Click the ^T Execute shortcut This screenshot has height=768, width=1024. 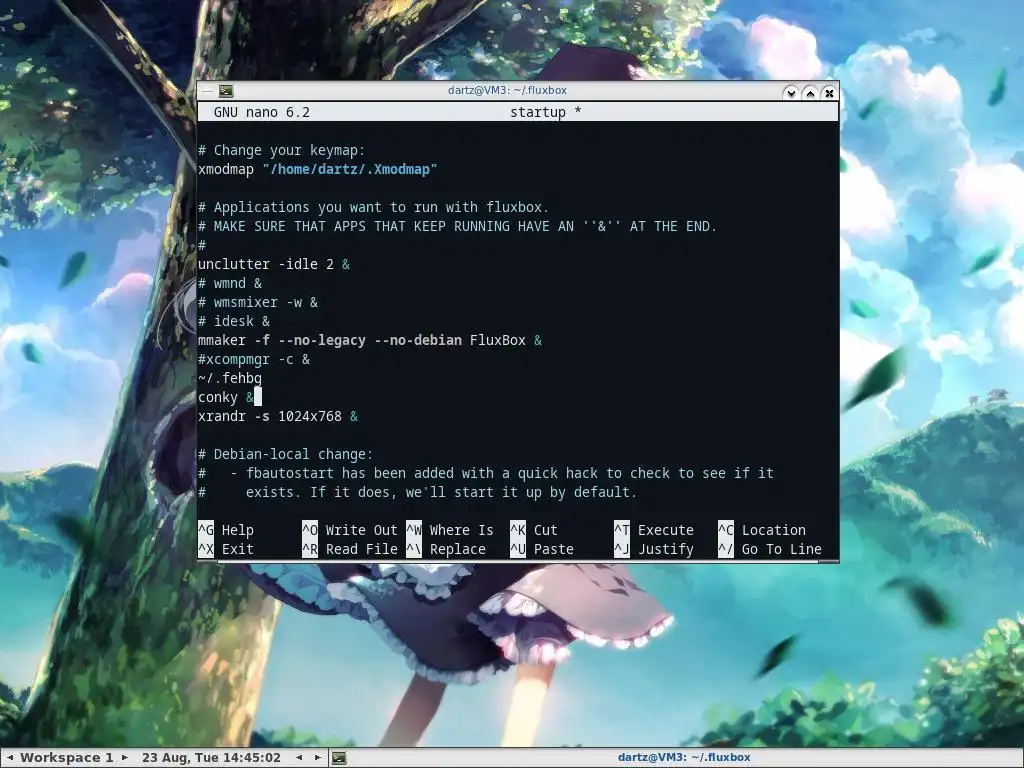654,530
